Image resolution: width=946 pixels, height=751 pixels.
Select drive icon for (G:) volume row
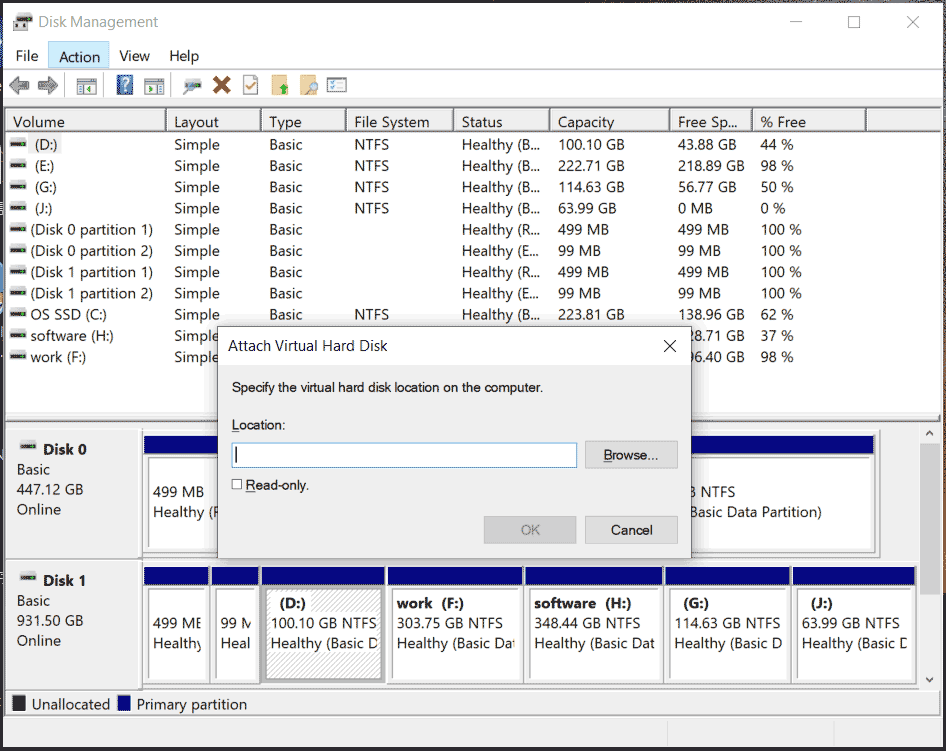(18, 186)
